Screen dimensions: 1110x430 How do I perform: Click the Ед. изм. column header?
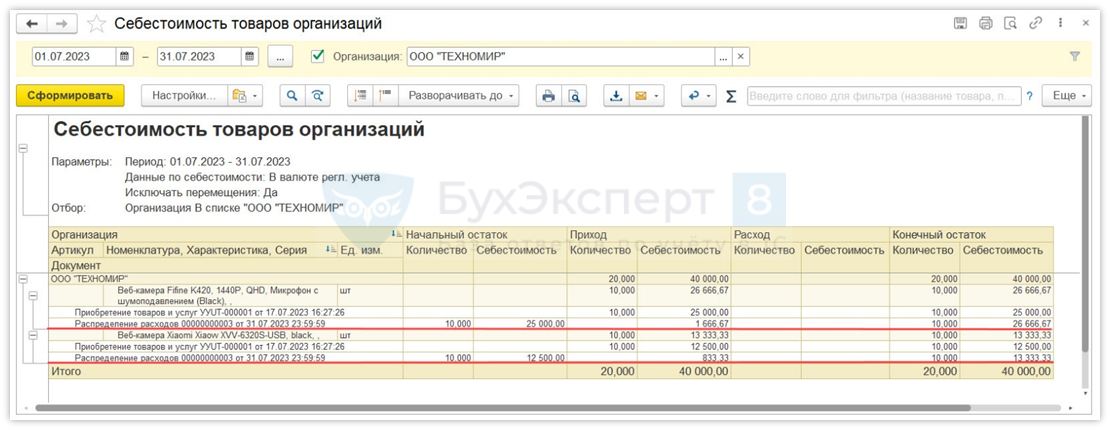[370, 250]
